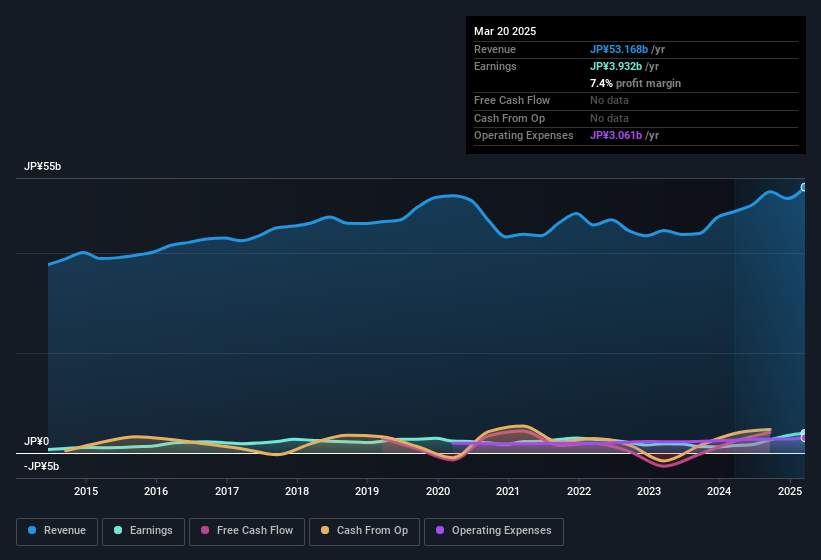821x560 pixels.
Task: Click the 2024 x-axis year label
Action: [x=719, y=491]
